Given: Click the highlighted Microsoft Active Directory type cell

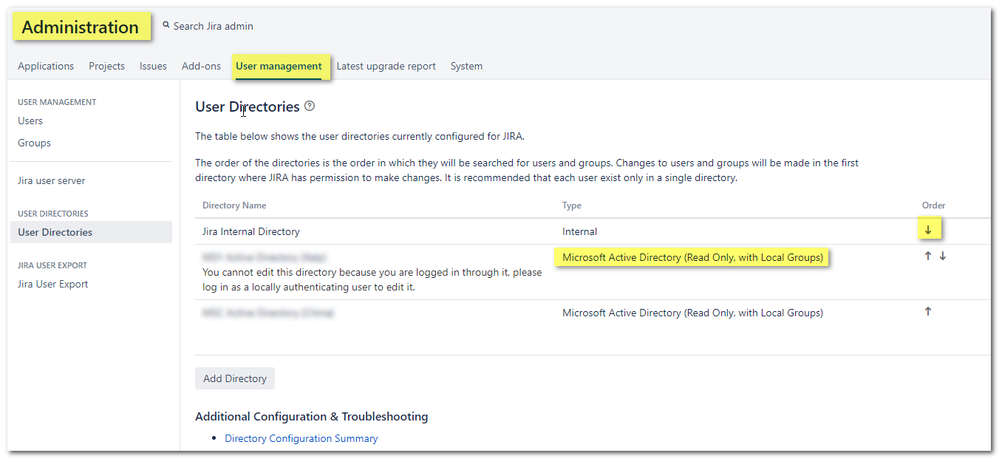Looking at the screenshot, I should 693,258.
